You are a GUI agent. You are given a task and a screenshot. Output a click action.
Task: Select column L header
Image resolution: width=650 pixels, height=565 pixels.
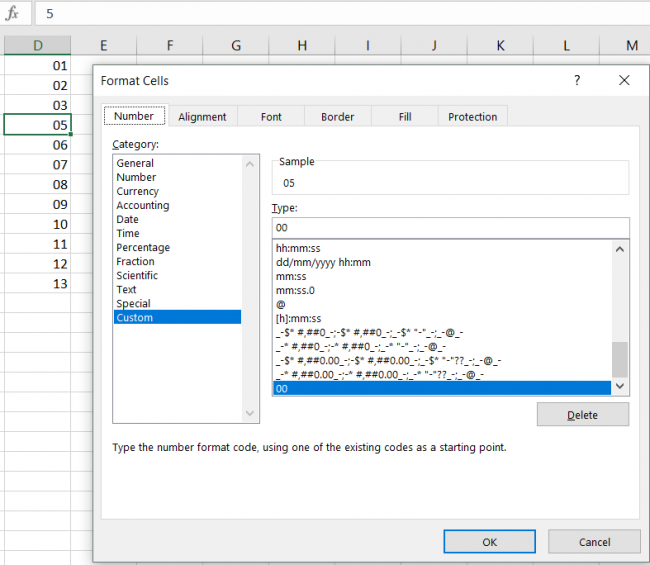(566, 45)
